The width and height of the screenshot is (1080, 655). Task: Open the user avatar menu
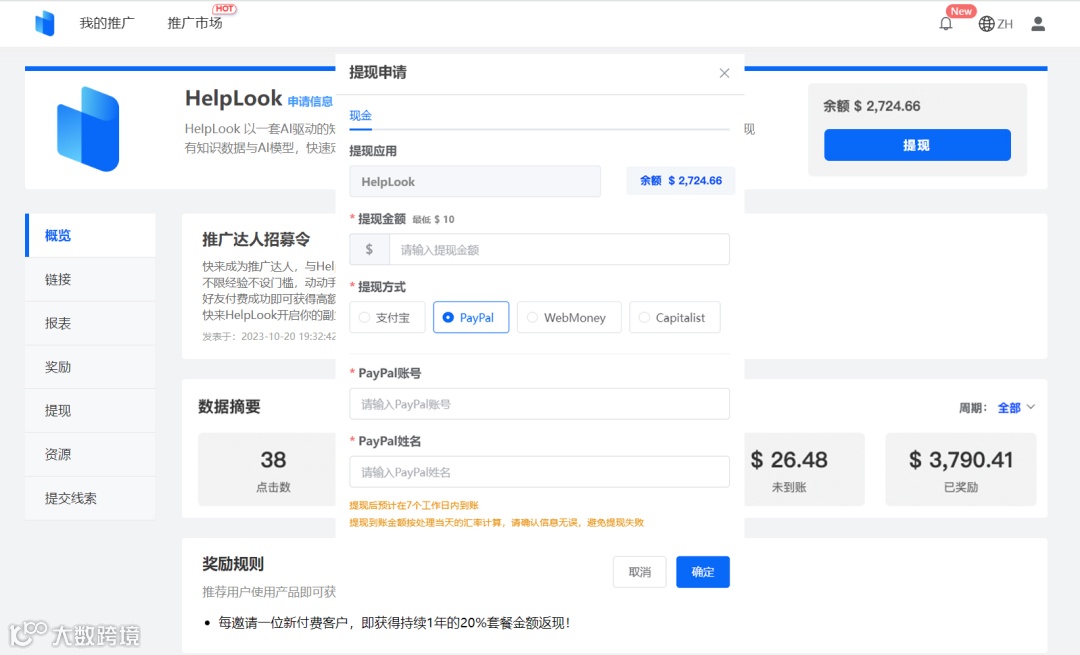point(1037,23)
